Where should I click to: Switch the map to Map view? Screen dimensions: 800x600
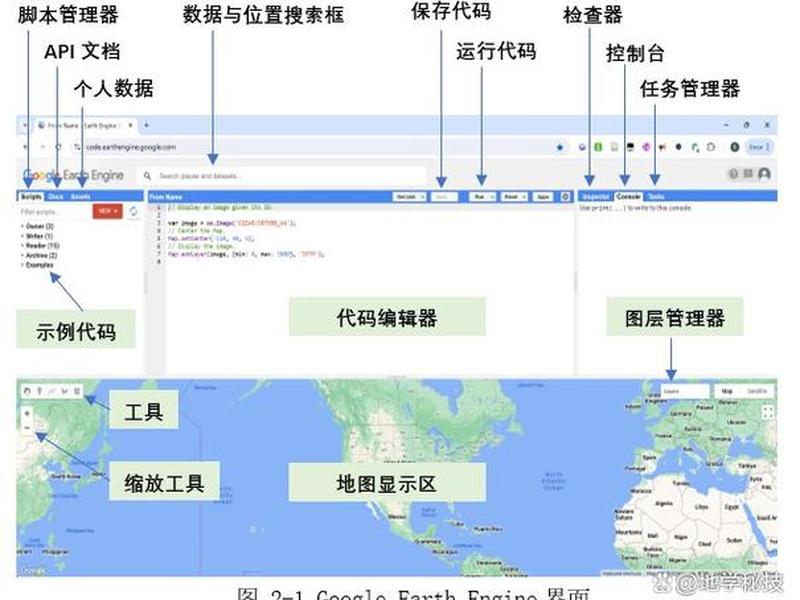coord(727,391)
